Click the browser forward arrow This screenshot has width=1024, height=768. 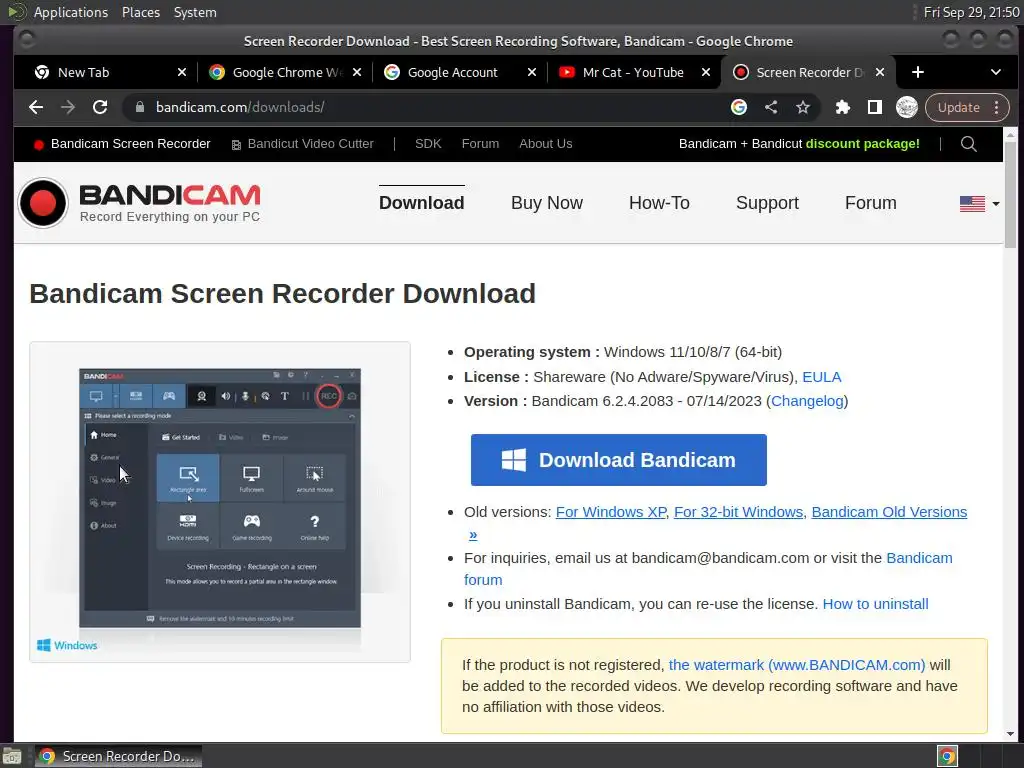point(68,107)
